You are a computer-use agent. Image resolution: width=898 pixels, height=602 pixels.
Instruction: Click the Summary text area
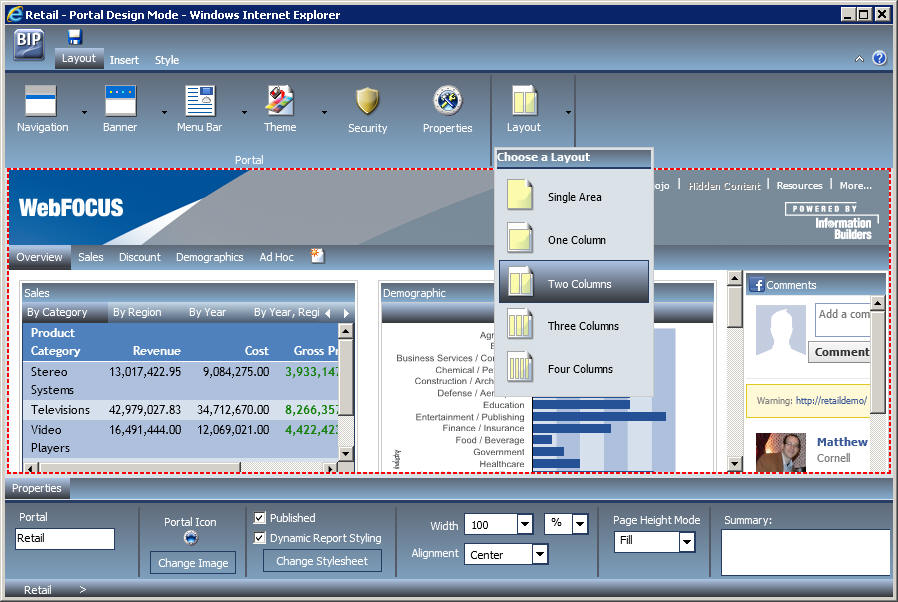tap(805, 552)
